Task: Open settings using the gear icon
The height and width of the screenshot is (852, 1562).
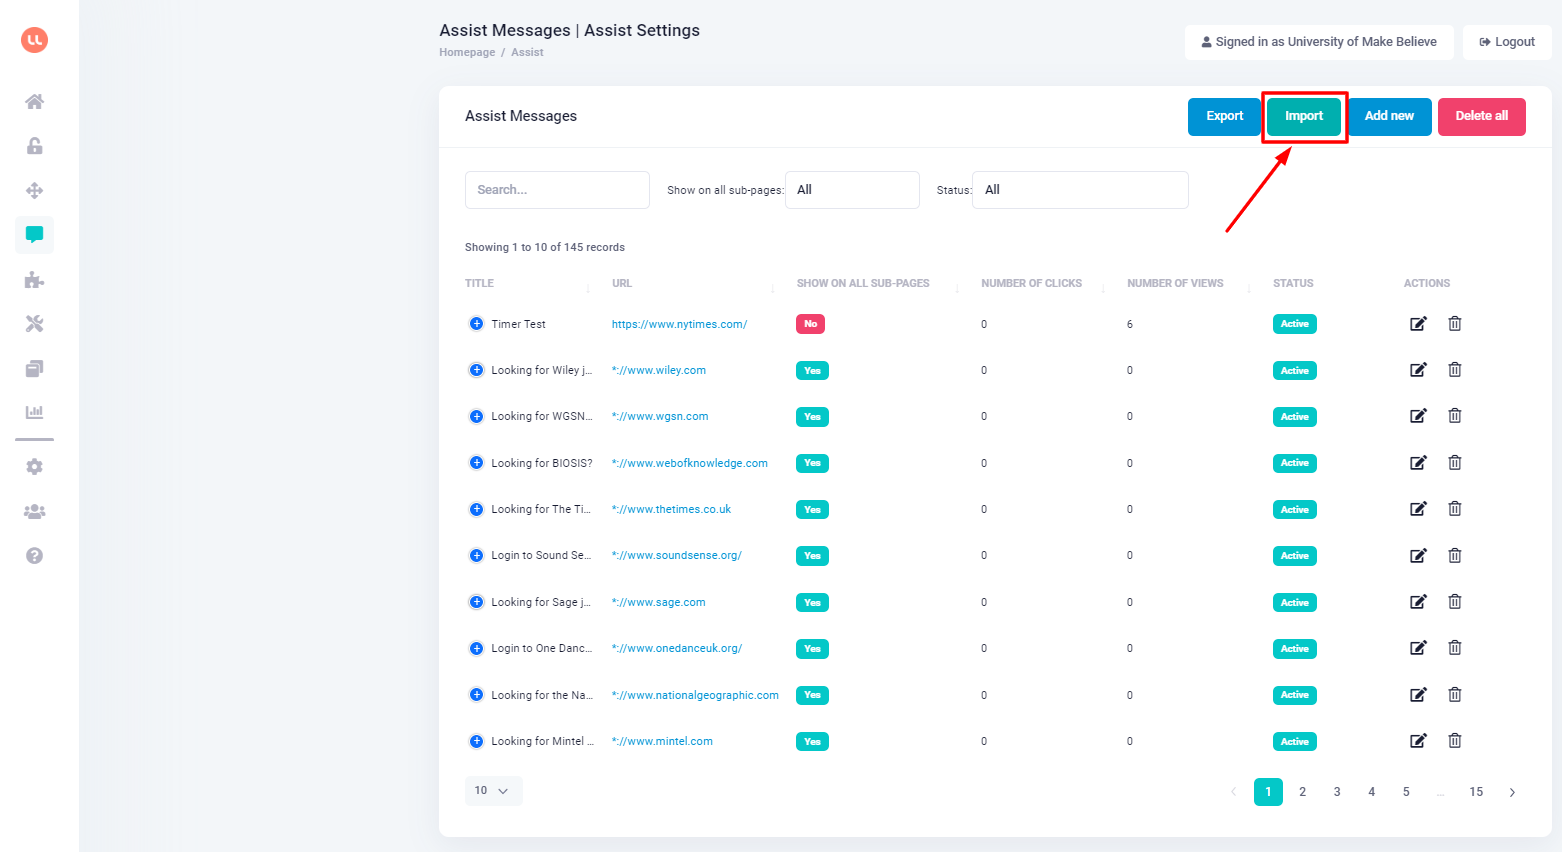Action: pyautogui.click(x=34, y=466)
